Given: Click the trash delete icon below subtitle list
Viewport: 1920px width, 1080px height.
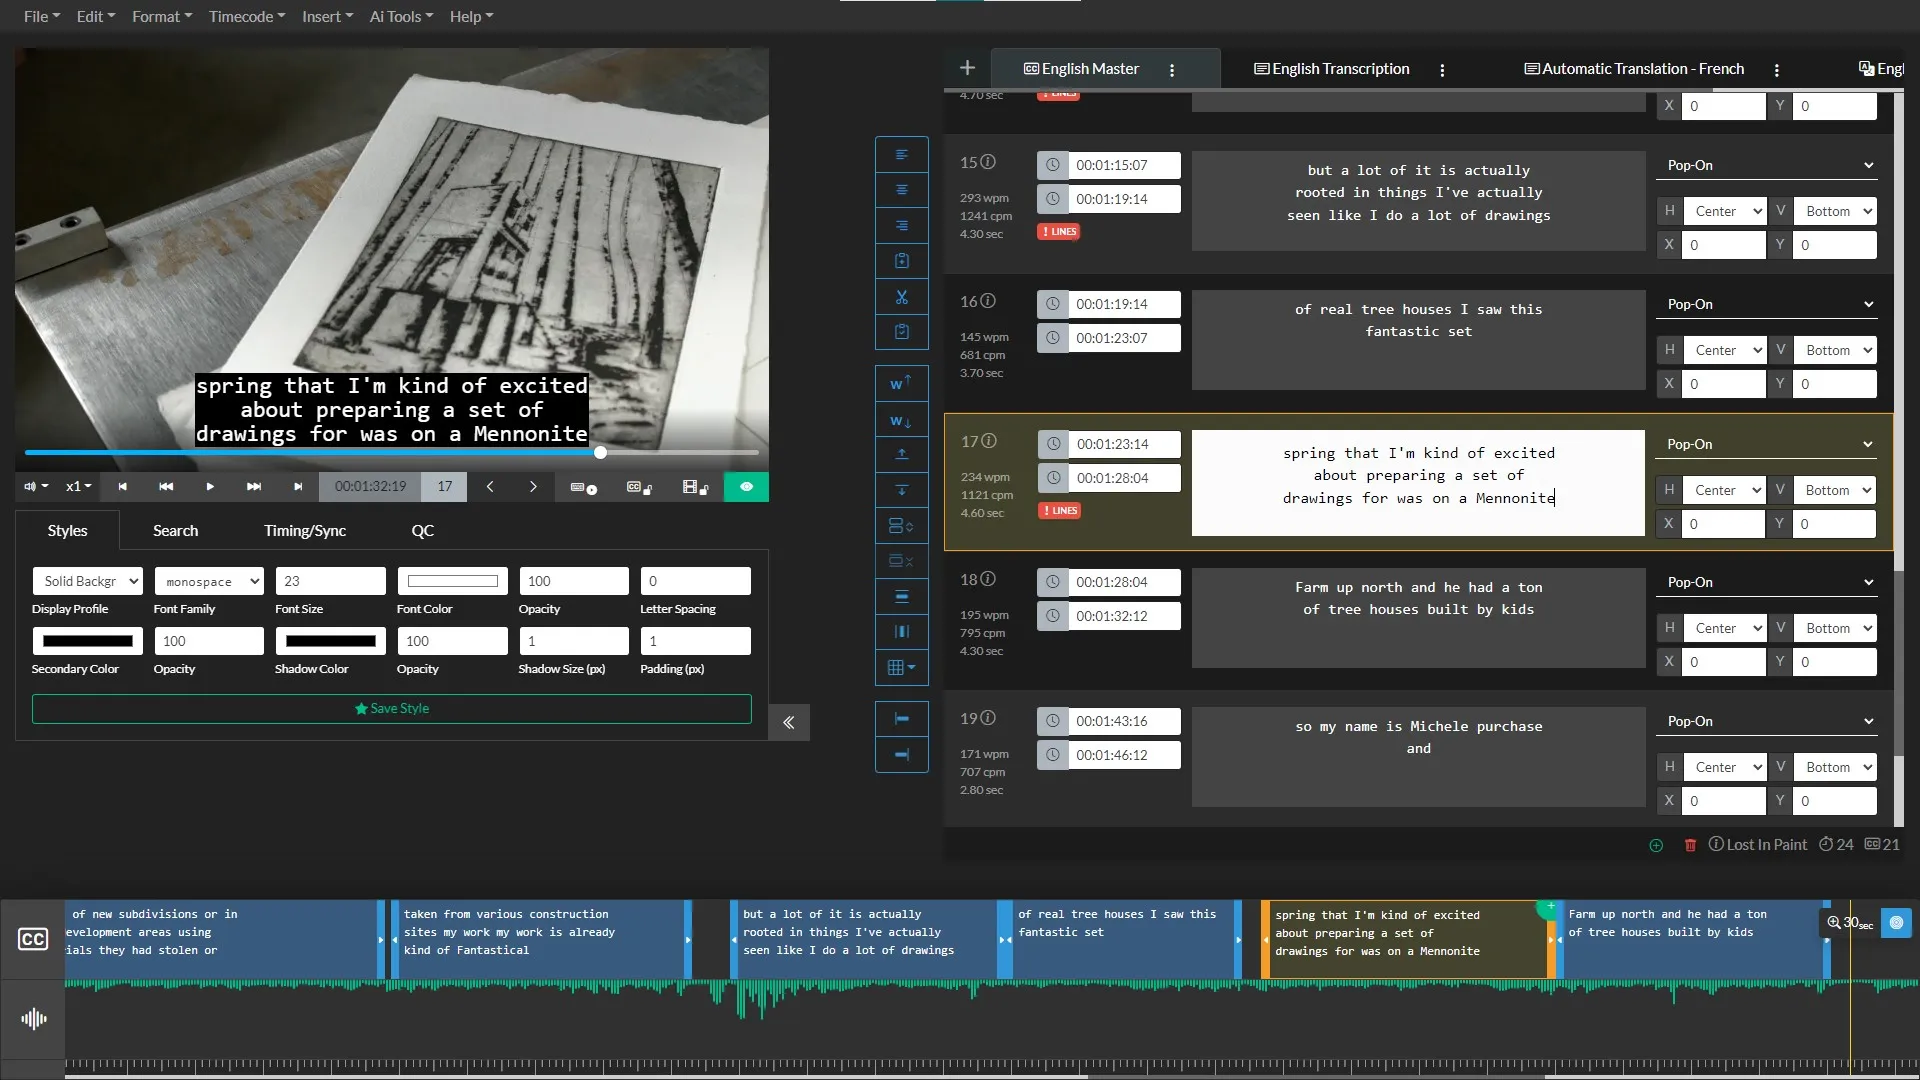Looking at the screenshot, I should coord(1690,845).
